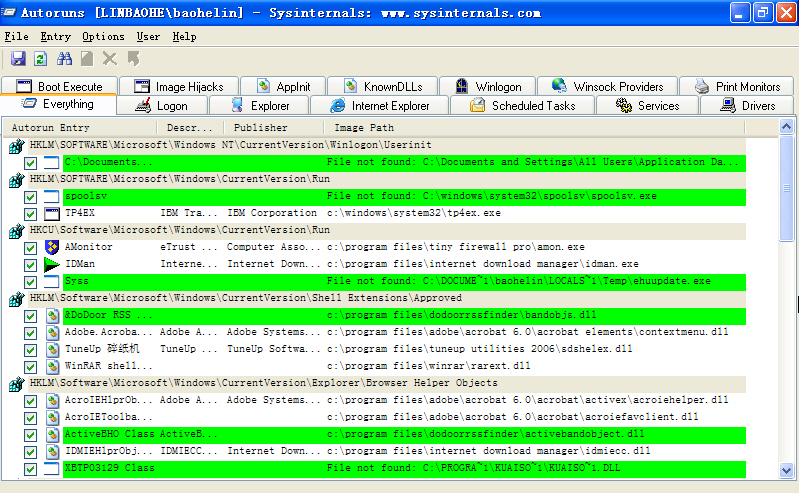Click the Find binoculars icon
The height and width of the screenshot is (493, 799).
click(64, 59)
